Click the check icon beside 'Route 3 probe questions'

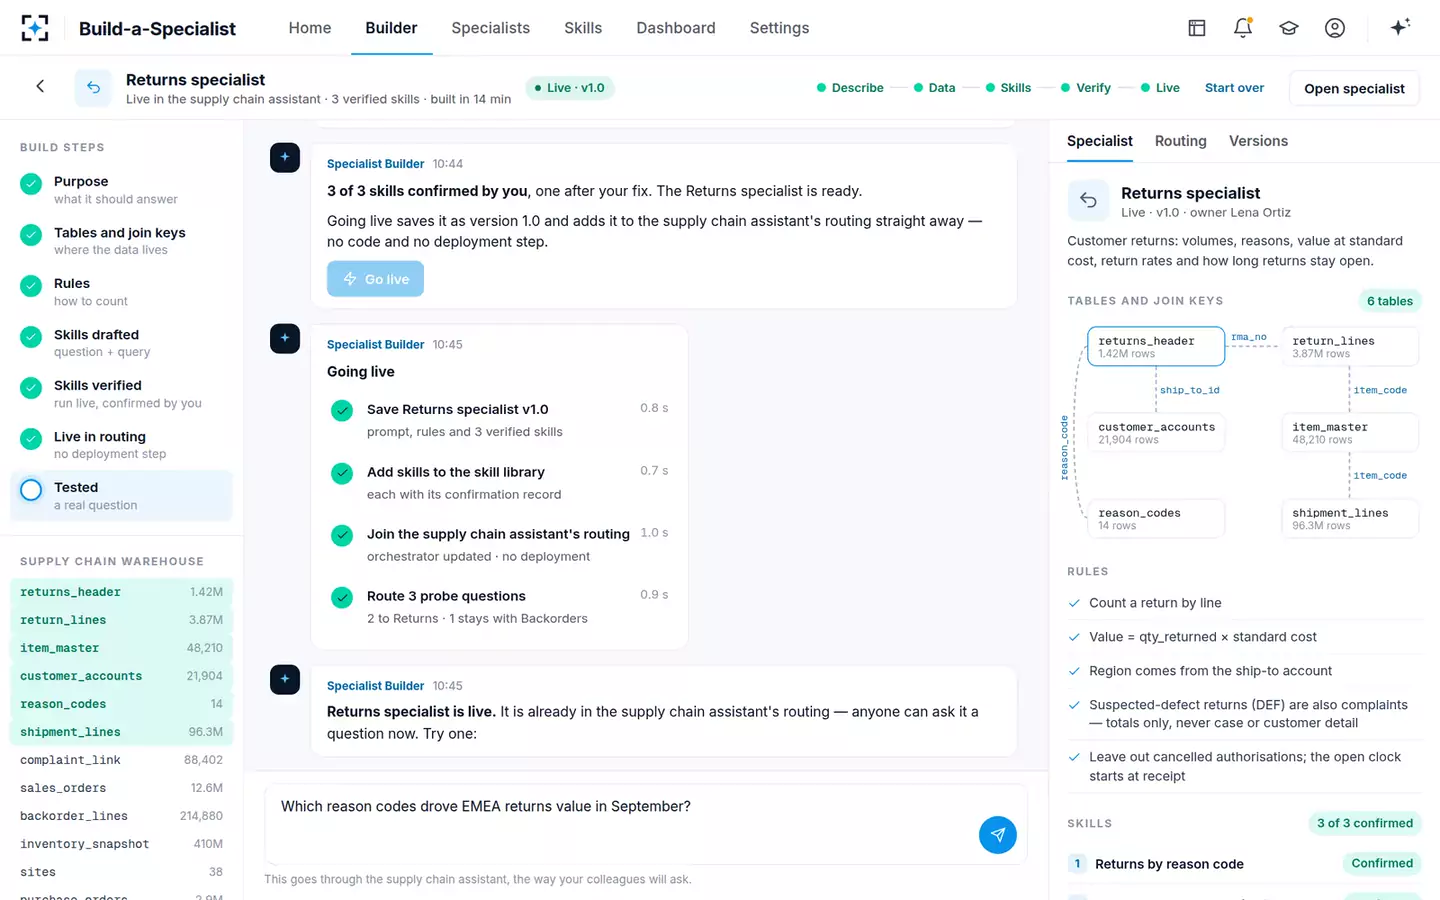pos(342,597)
